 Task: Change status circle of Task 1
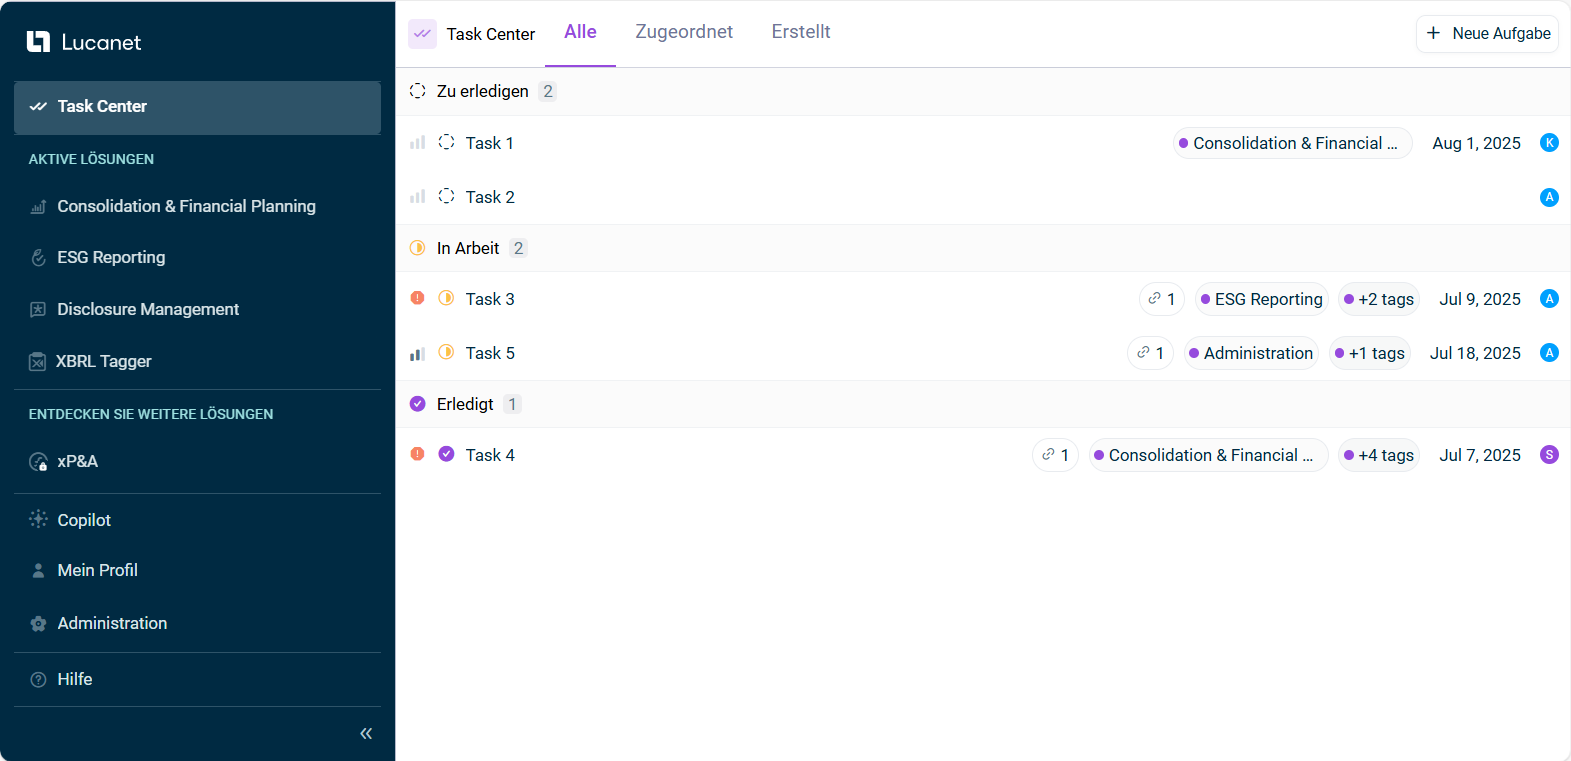pyautogui.click(x=447, y=142)
